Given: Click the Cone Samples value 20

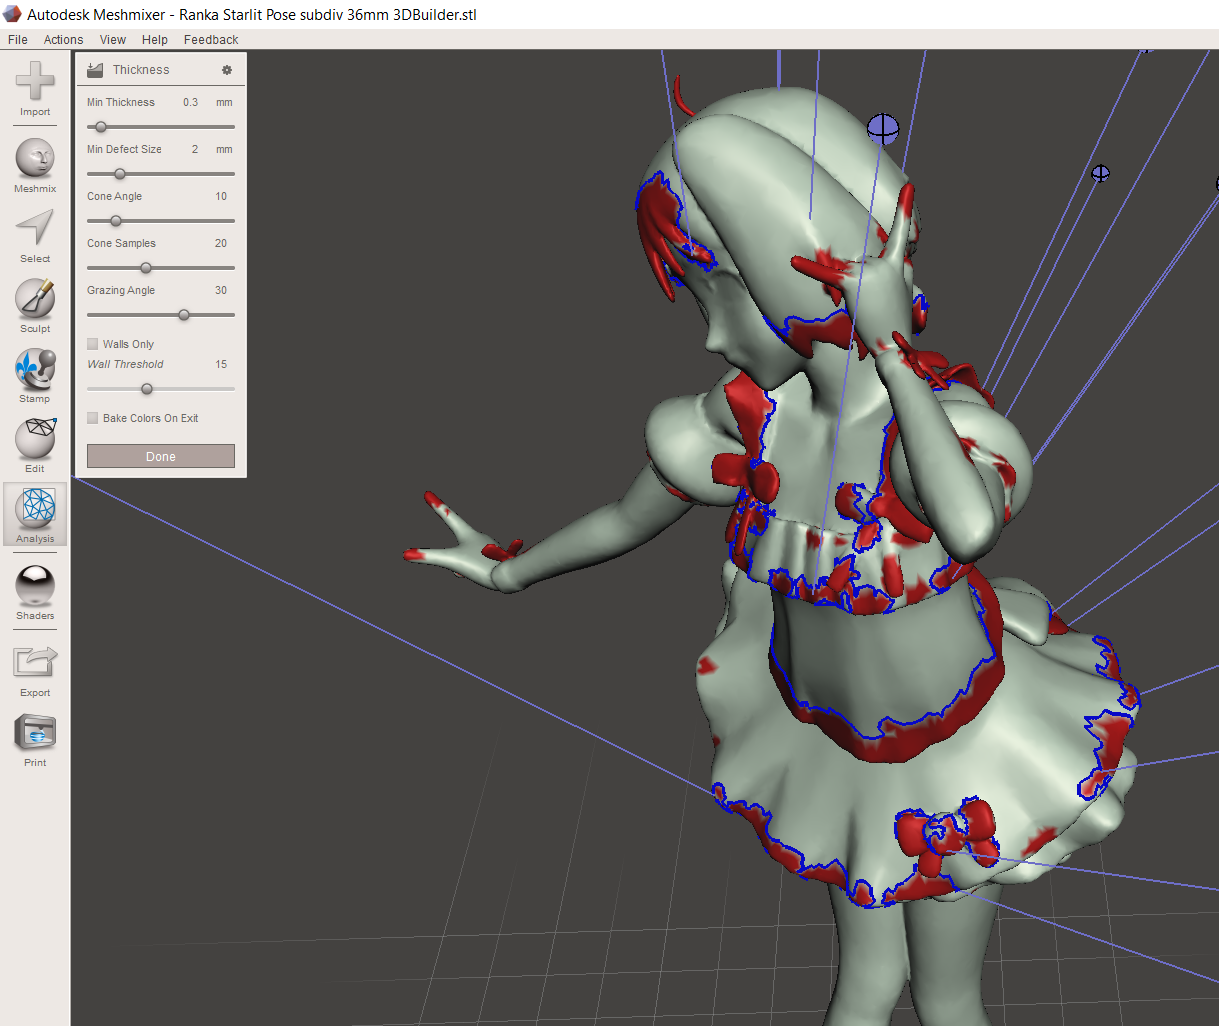Looking at the screenshot, I should click(221, 243).
